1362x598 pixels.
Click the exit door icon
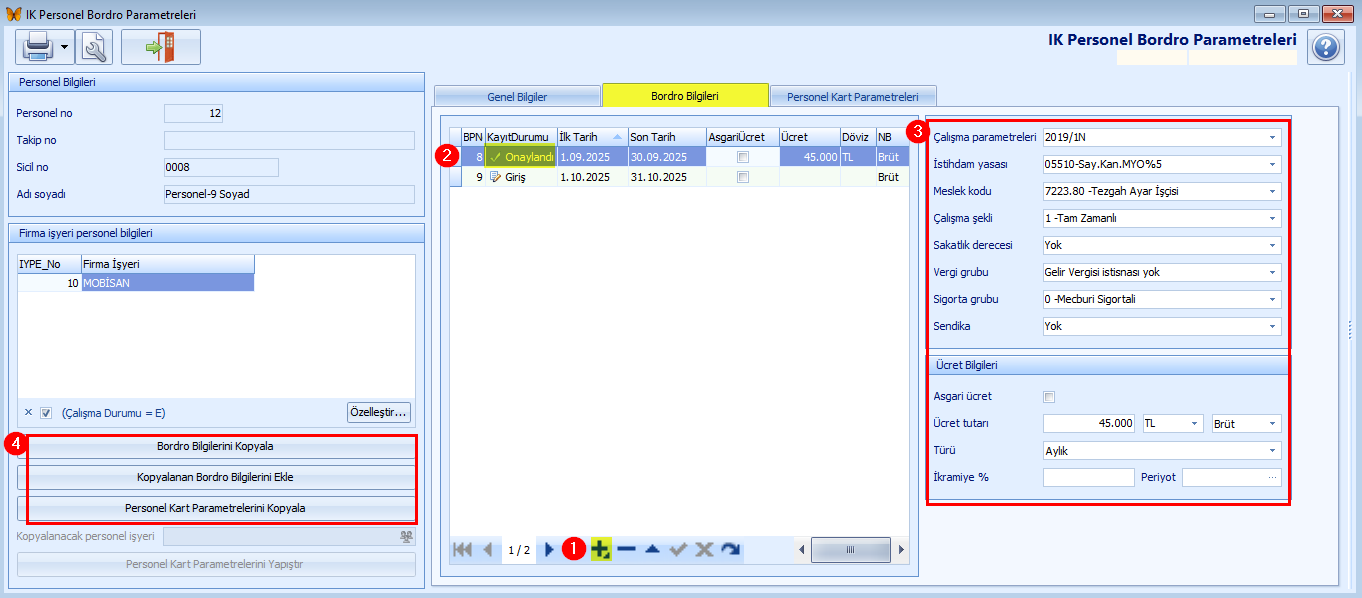click(x=160, y=47)
